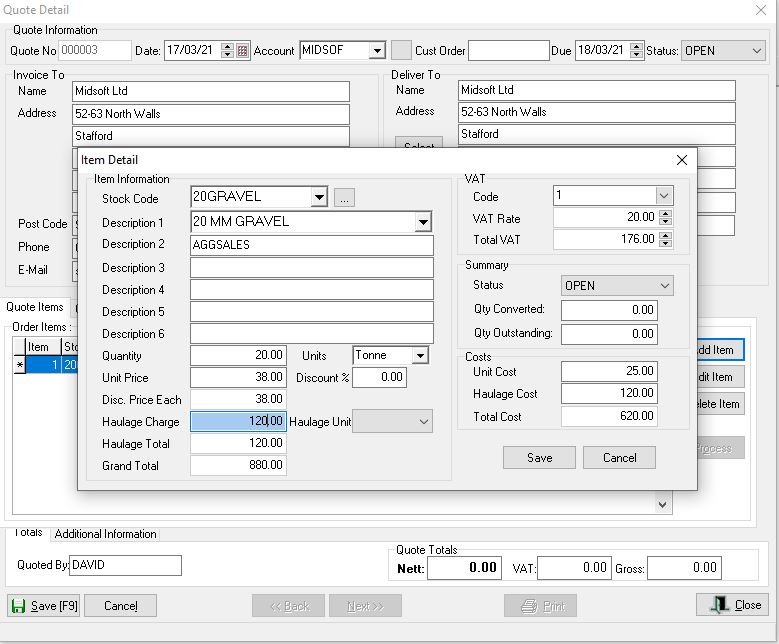Image resolution: width=779 pixels, height=644 pixels.
Task: Open the Haulage Unit dropdown
Action: 392,421
